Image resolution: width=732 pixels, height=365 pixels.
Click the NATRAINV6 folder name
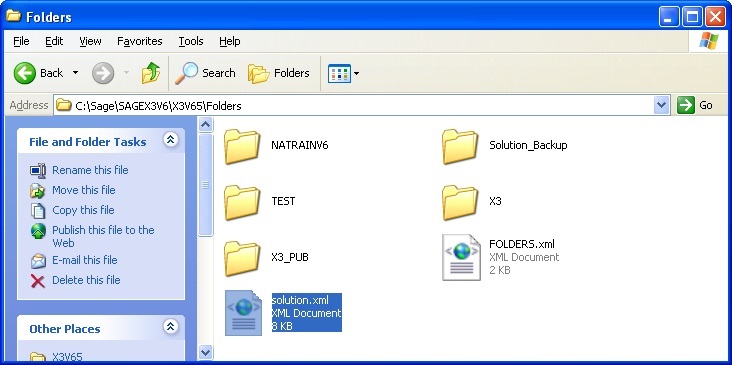[x=300, y=145]
